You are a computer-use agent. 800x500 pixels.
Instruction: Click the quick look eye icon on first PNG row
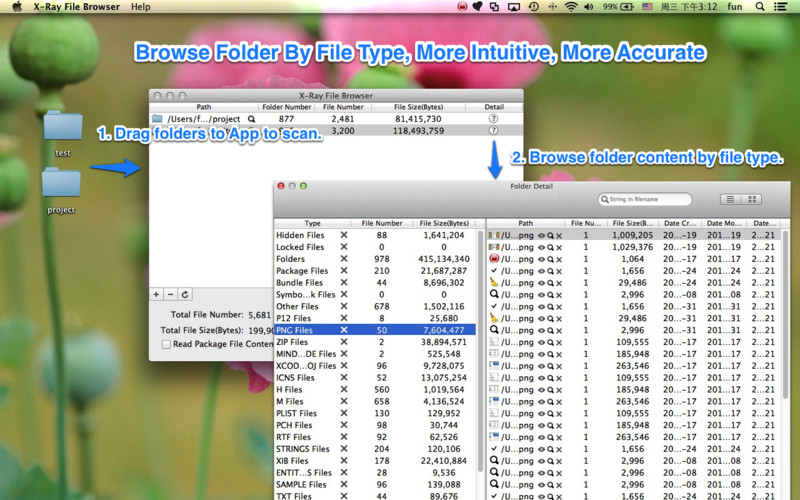(x=541, y=235)
